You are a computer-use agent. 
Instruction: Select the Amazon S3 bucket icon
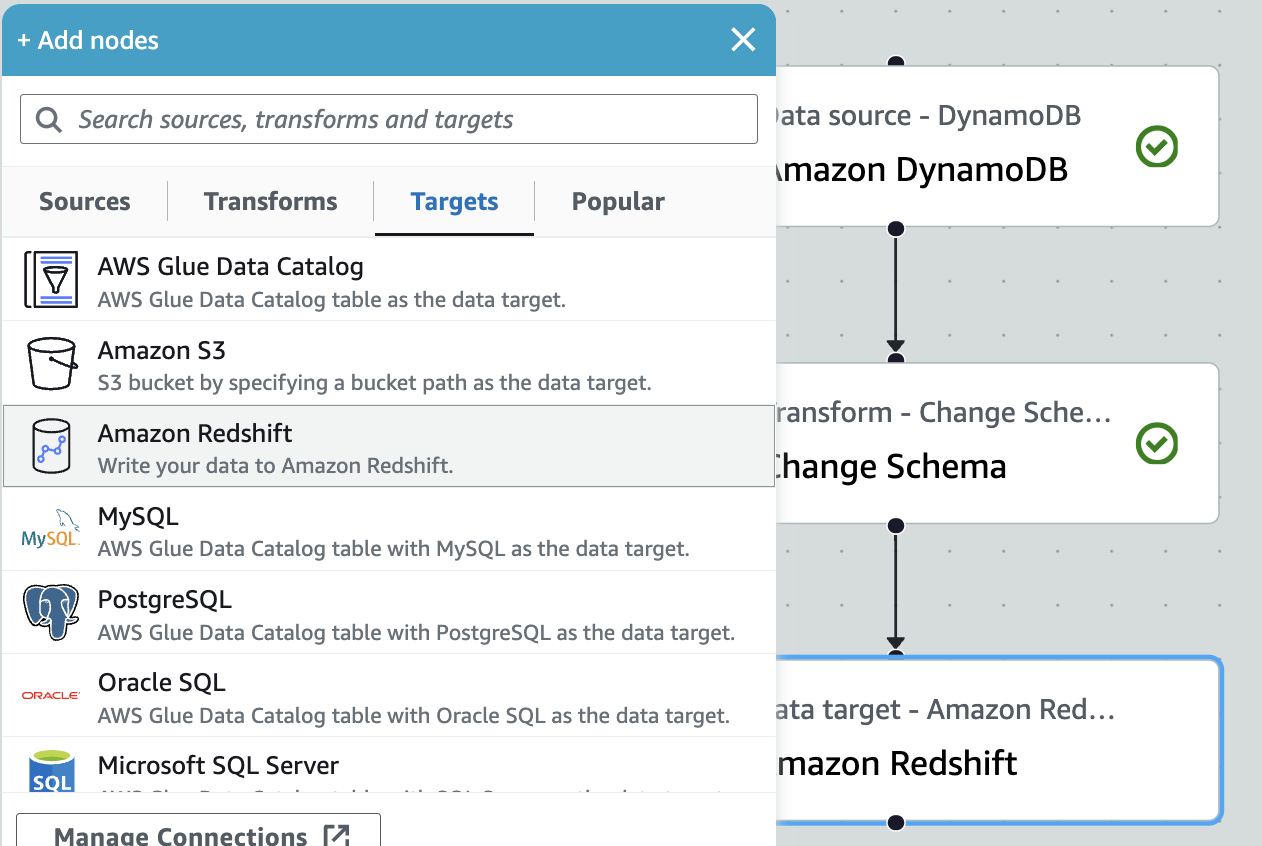(51, 363)
